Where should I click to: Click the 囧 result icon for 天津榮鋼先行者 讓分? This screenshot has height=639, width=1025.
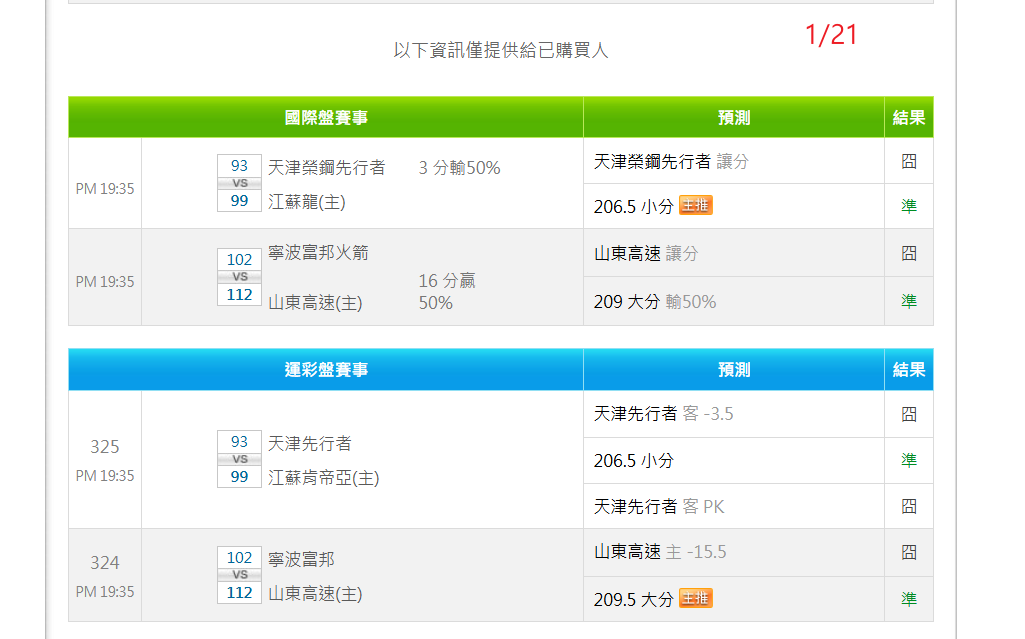click(908, 161)
